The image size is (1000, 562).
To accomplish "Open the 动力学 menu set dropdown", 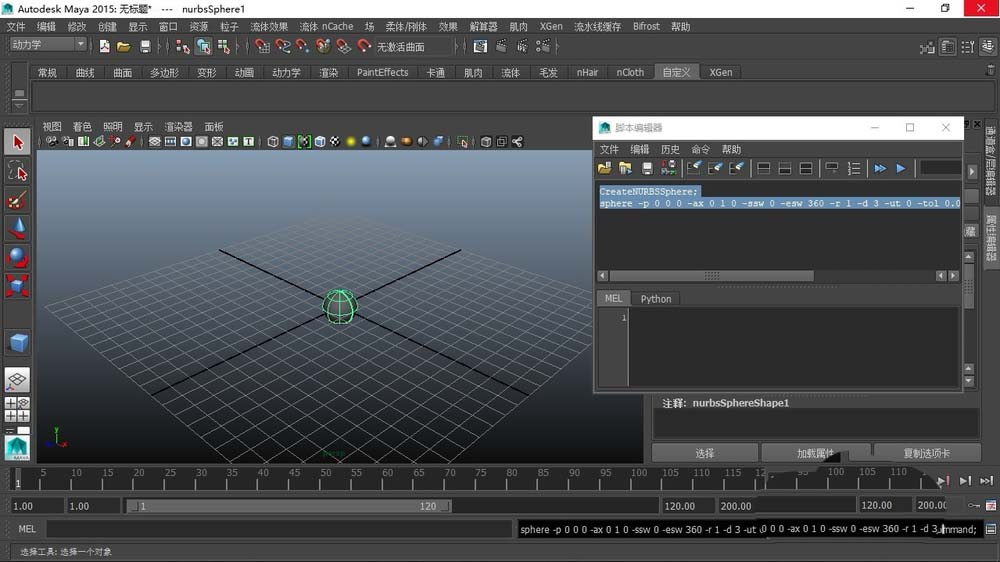I will pos(48,45).
